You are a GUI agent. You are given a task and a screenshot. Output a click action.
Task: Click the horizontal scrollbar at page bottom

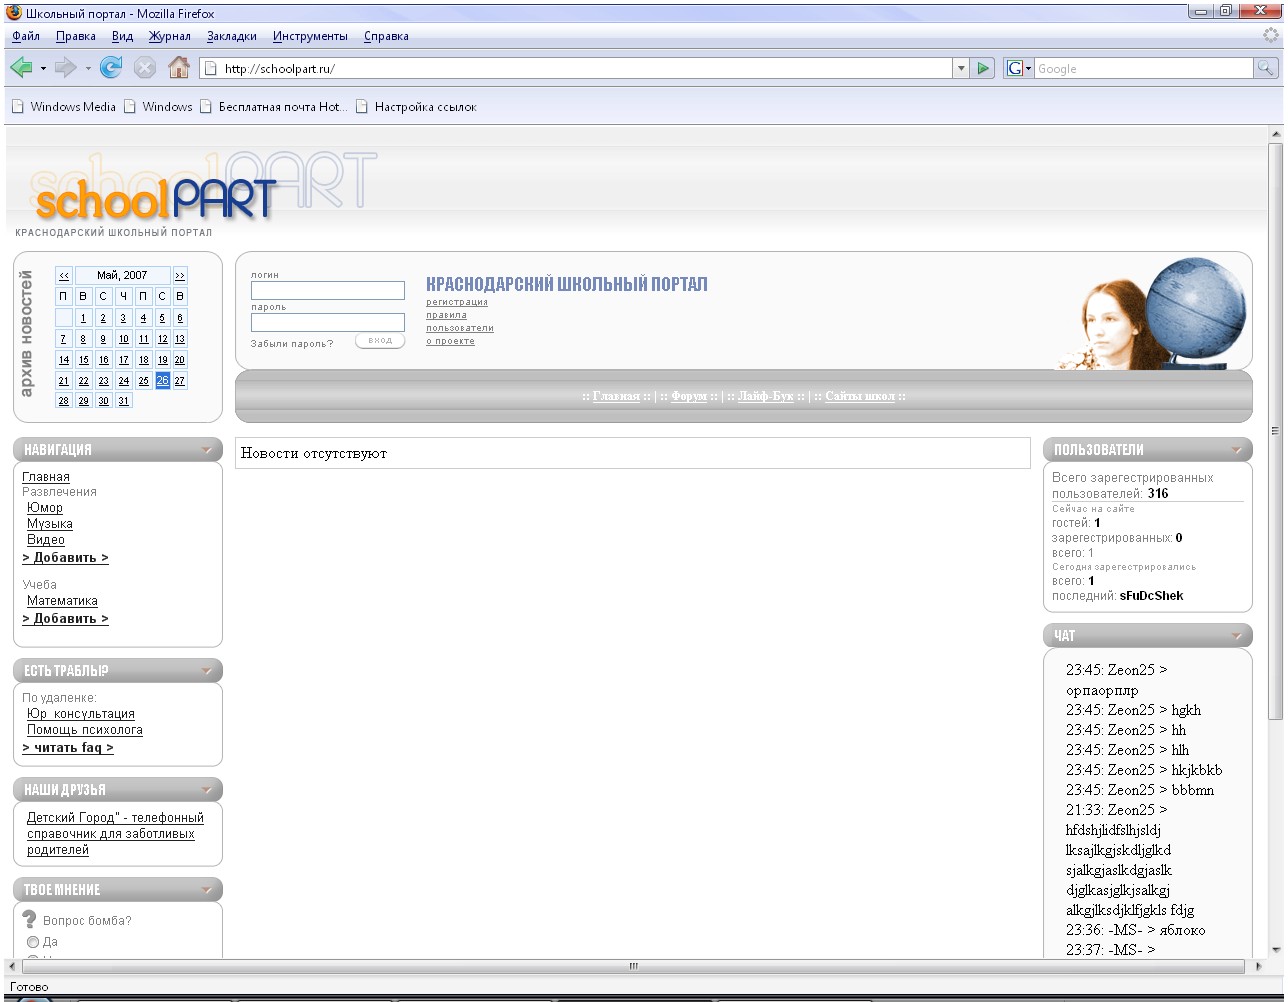point(632,967)
